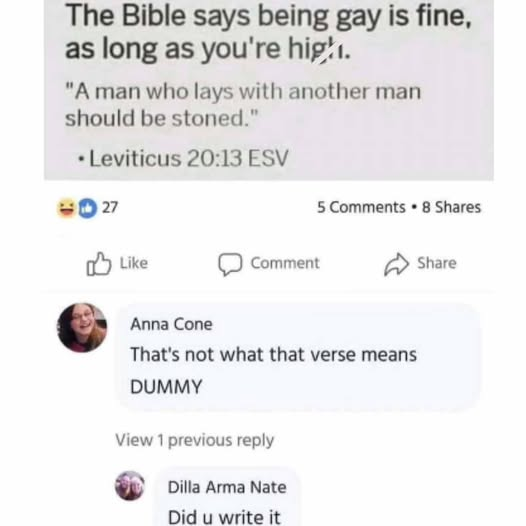
Task: Open the laughing face reaction icon
Action: point(66,208)
